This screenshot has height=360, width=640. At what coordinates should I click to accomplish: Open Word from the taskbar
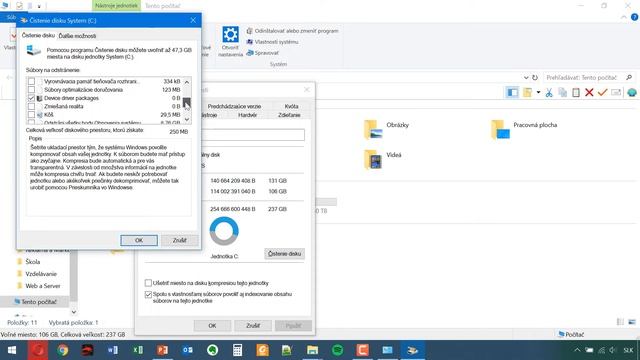113,350
